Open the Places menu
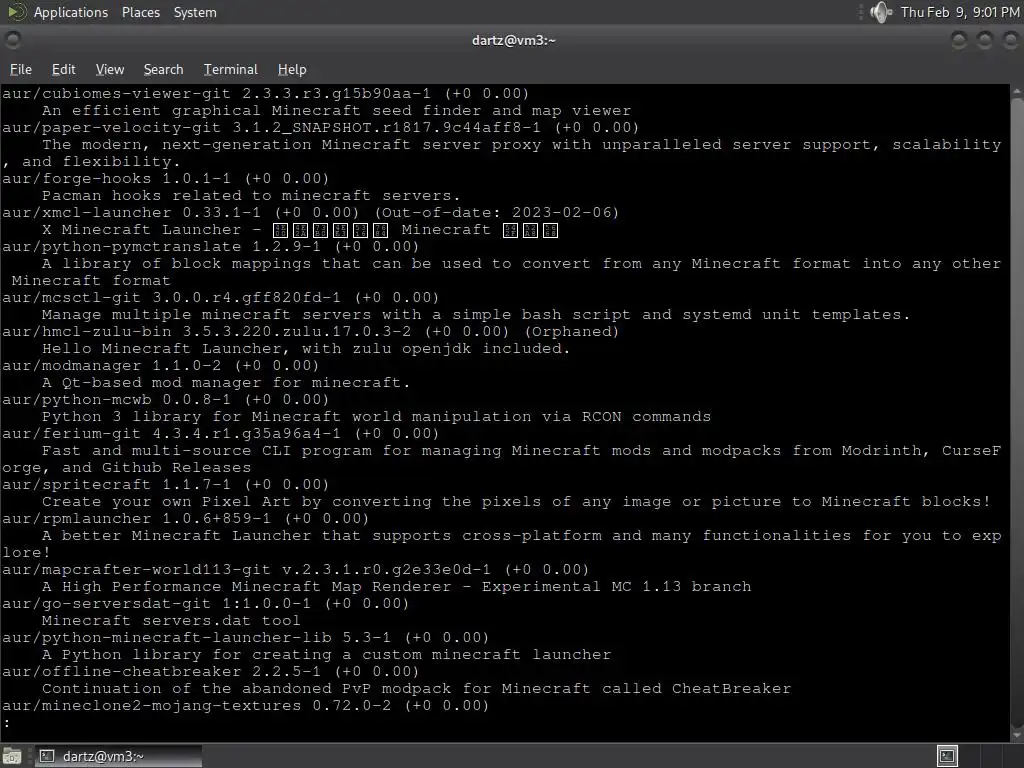This screenshot has height=768, width=1024. [140, 12]
